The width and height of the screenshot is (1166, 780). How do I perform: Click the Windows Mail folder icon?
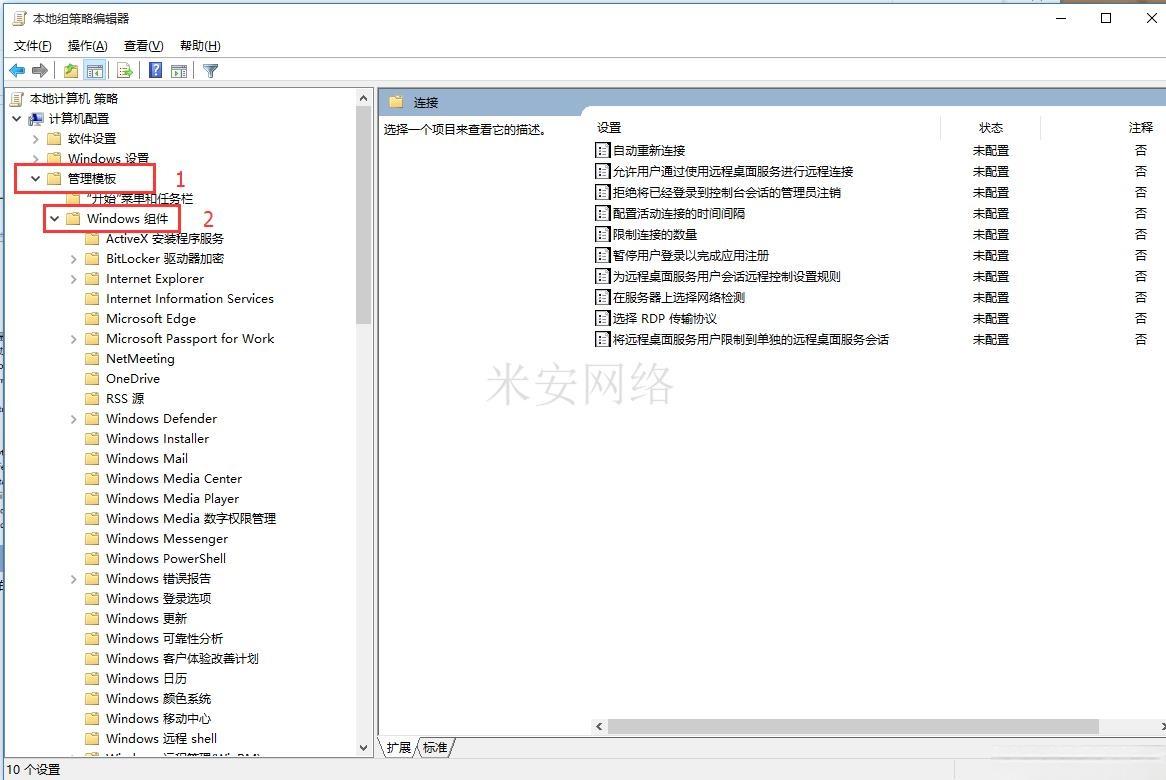pyautogui.click(x=92, y=459)
